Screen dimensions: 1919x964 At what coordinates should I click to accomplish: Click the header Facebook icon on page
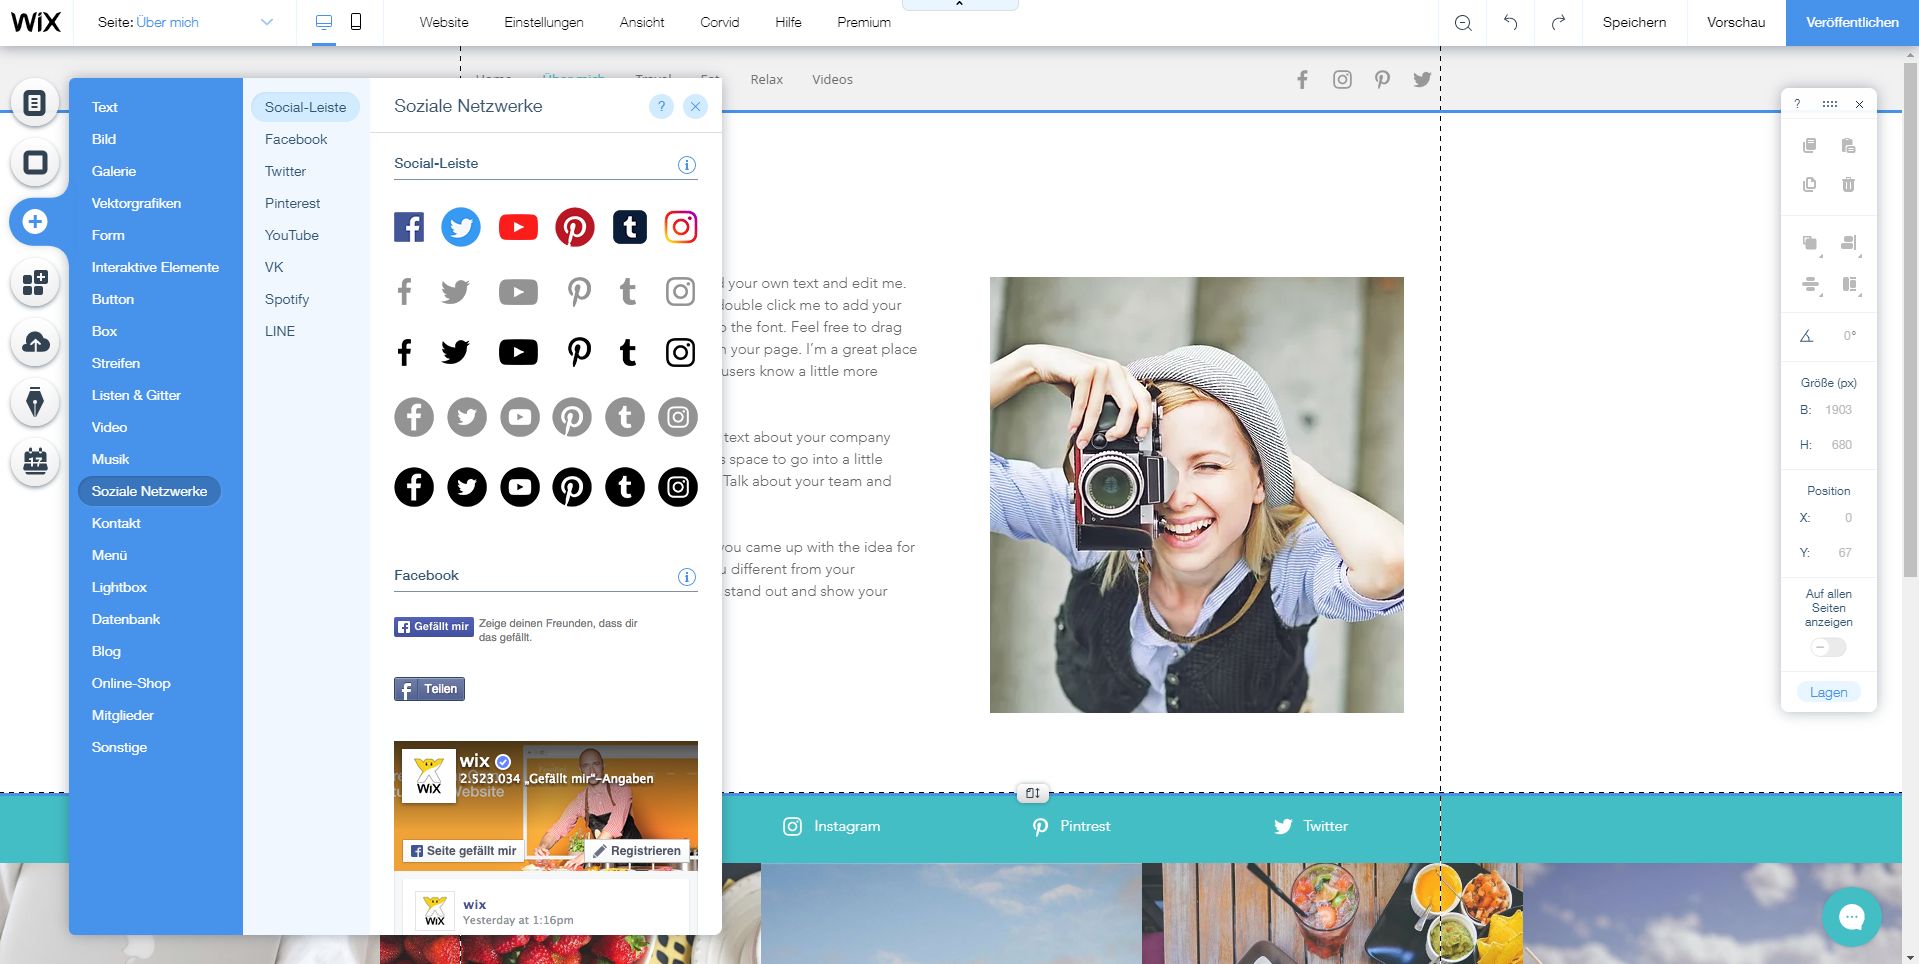(x=1302, y=79)
